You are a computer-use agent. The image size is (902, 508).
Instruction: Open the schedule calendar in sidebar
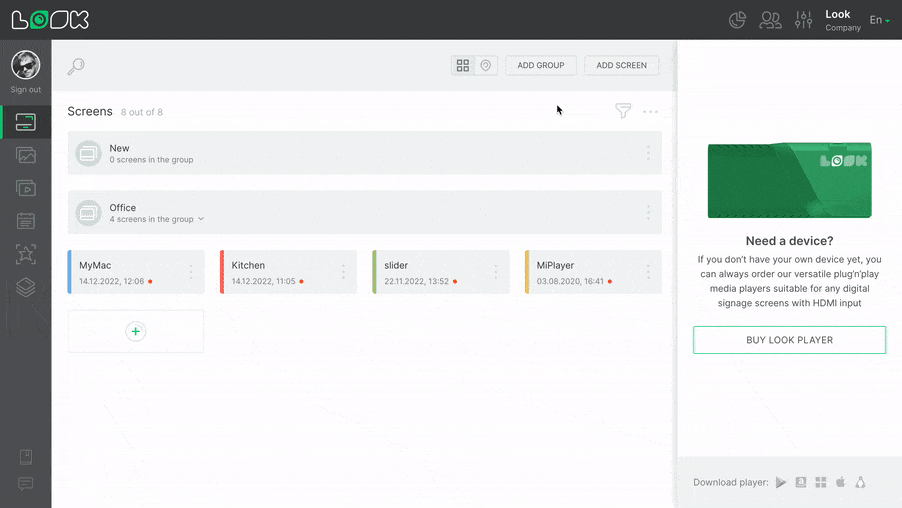(26, 221)
